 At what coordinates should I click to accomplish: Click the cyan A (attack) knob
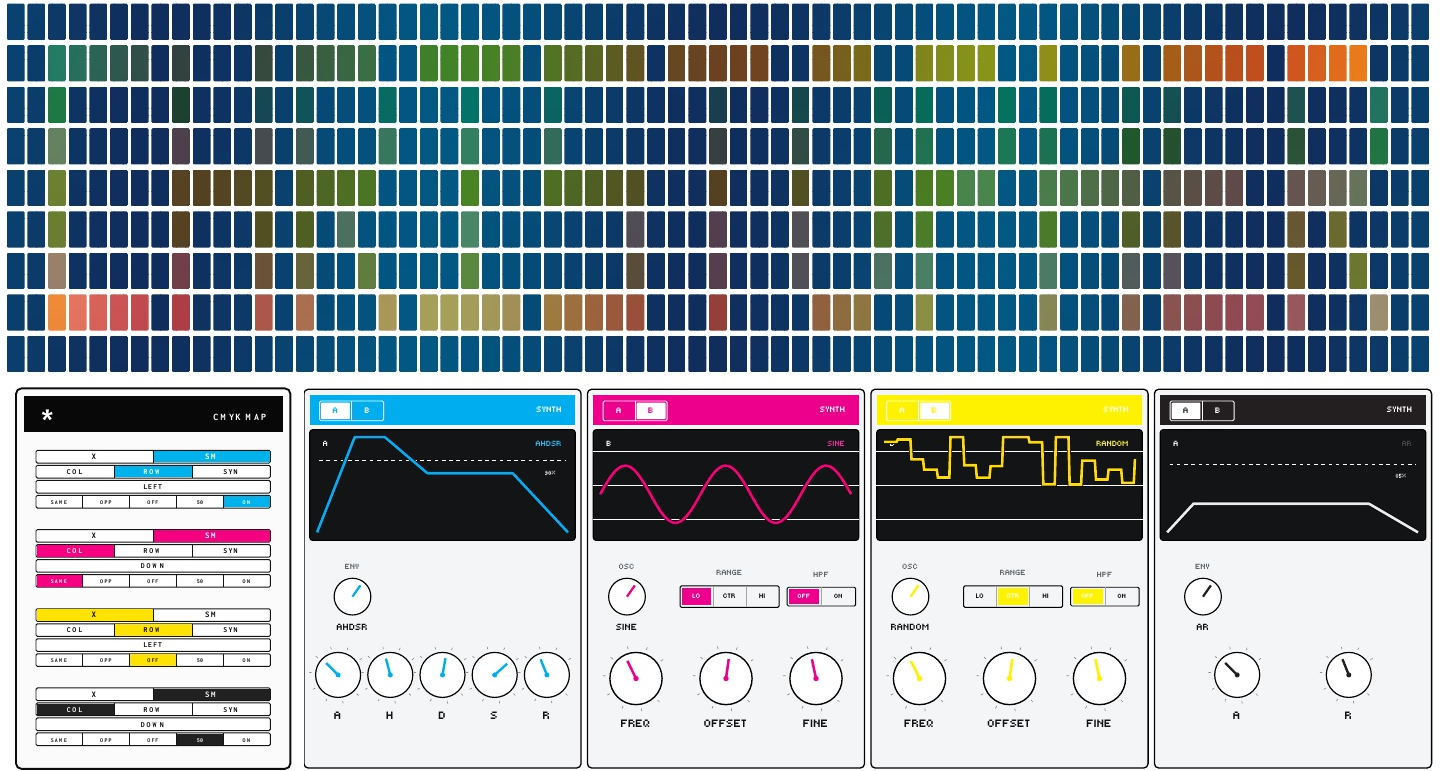point(337,675)
